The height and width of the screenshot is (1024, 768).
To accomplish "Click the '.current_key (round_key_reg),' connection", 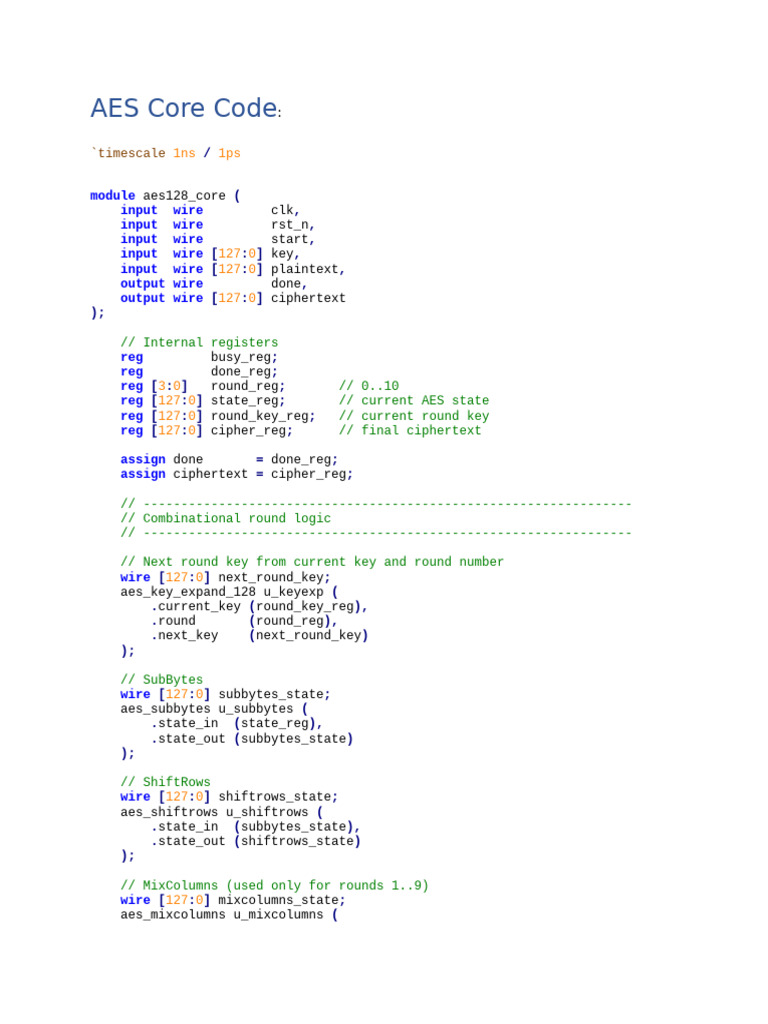I will pos(259,606).
